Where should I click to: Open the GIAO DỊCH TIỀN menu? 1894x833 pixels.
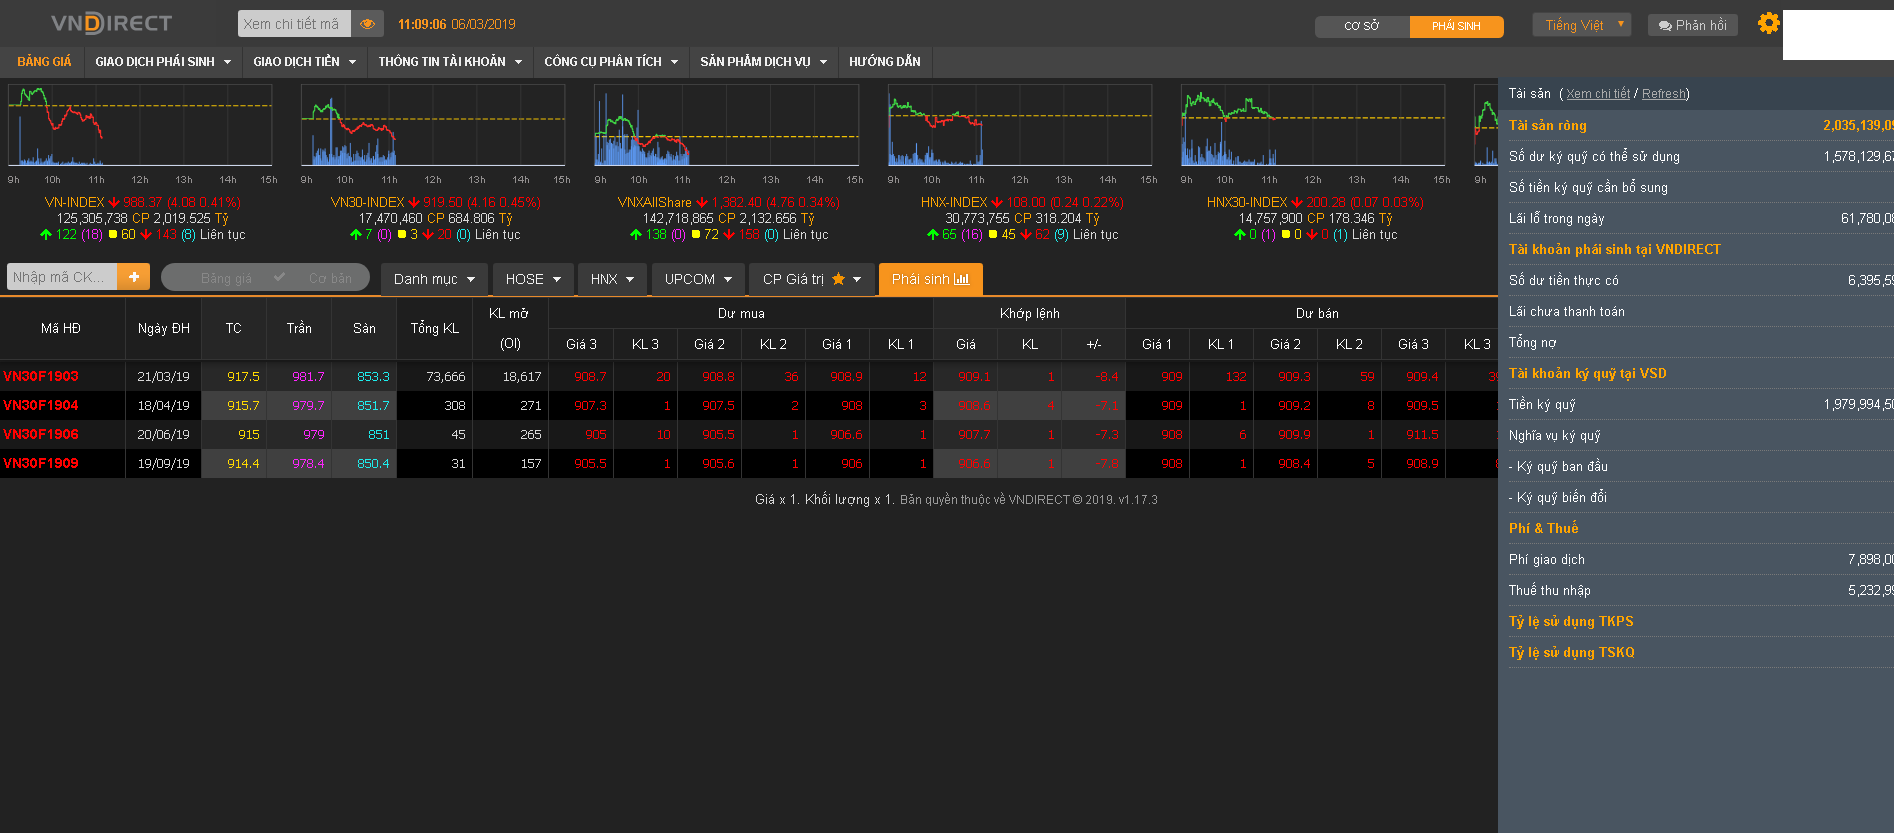pyautogui.click(x=304, y=62)
